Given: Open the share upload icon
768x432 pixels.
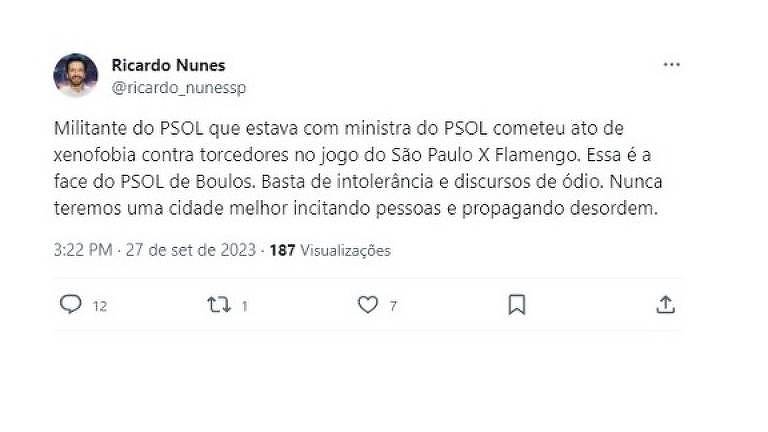Looking at the screenshot, I should (x=666, y=304).
